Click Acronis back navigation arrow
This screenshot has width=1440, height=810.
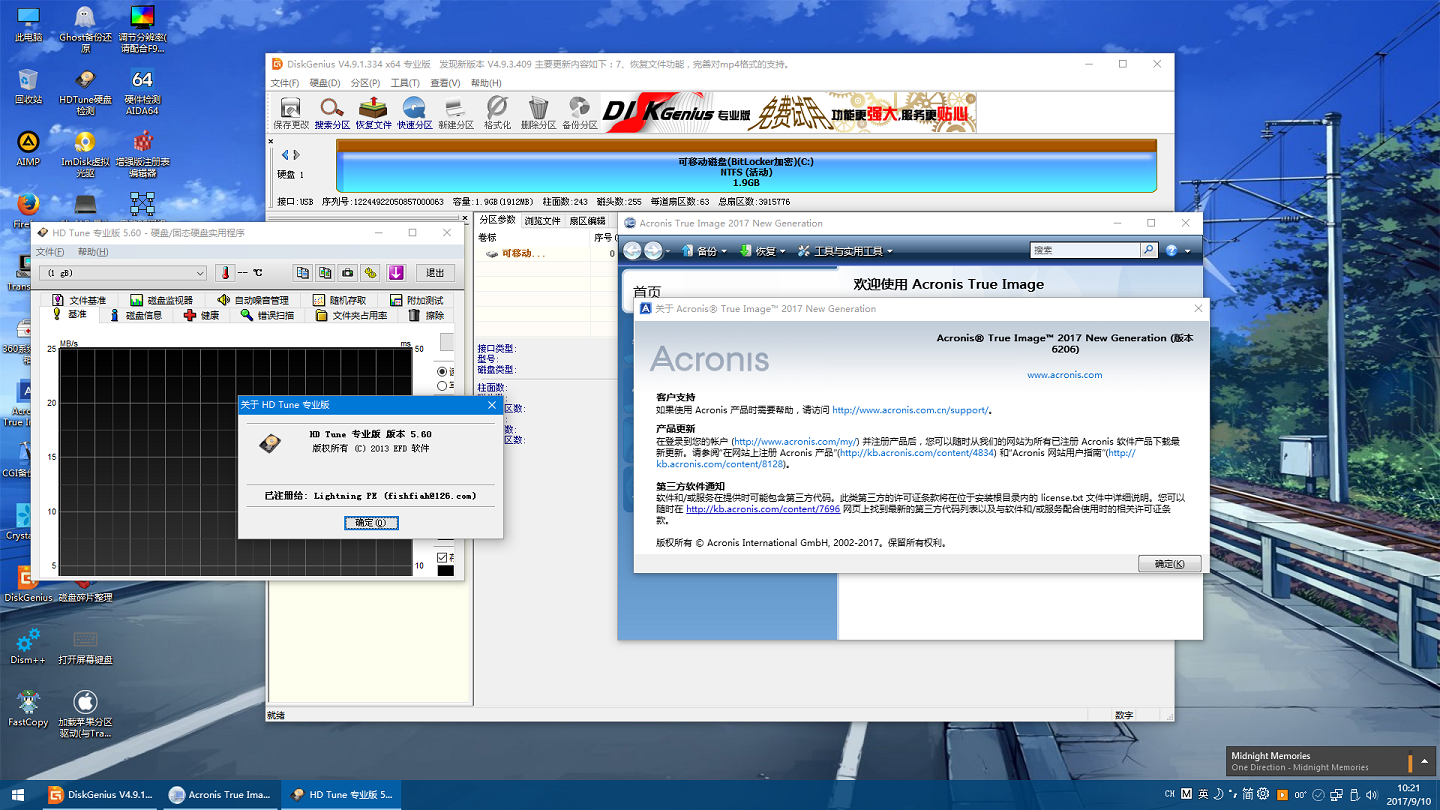(632, 251)
